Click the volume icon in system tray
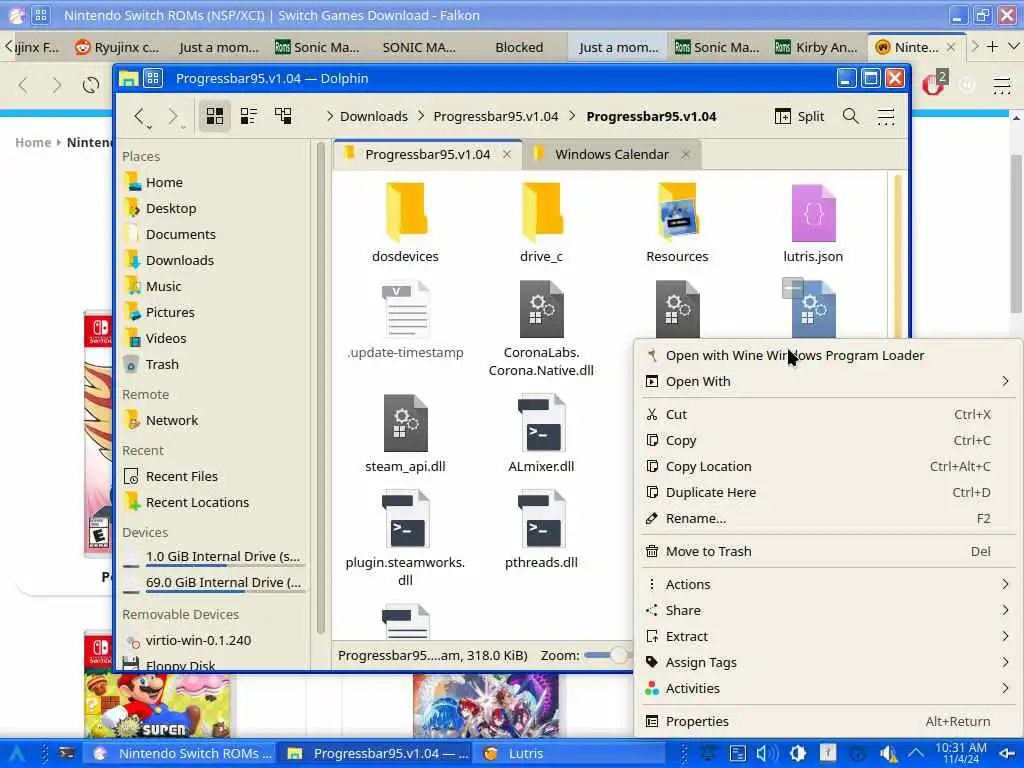 (767, 754)
